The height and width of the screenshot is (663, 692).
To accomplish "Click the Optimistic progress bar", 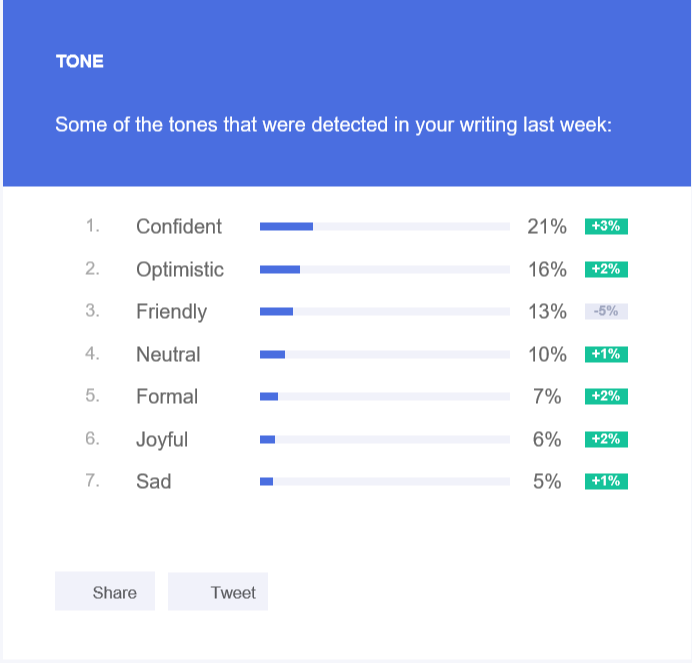I will point(385,270).
